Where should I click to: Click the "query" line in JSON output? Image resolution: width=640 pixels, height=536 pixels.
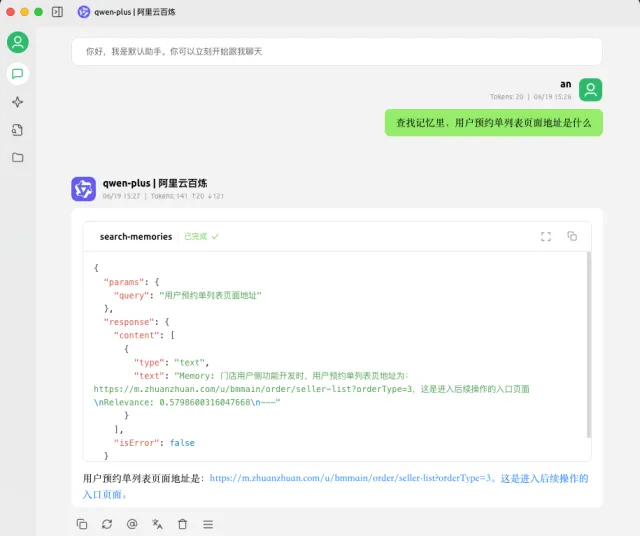[x=187, y=295]
